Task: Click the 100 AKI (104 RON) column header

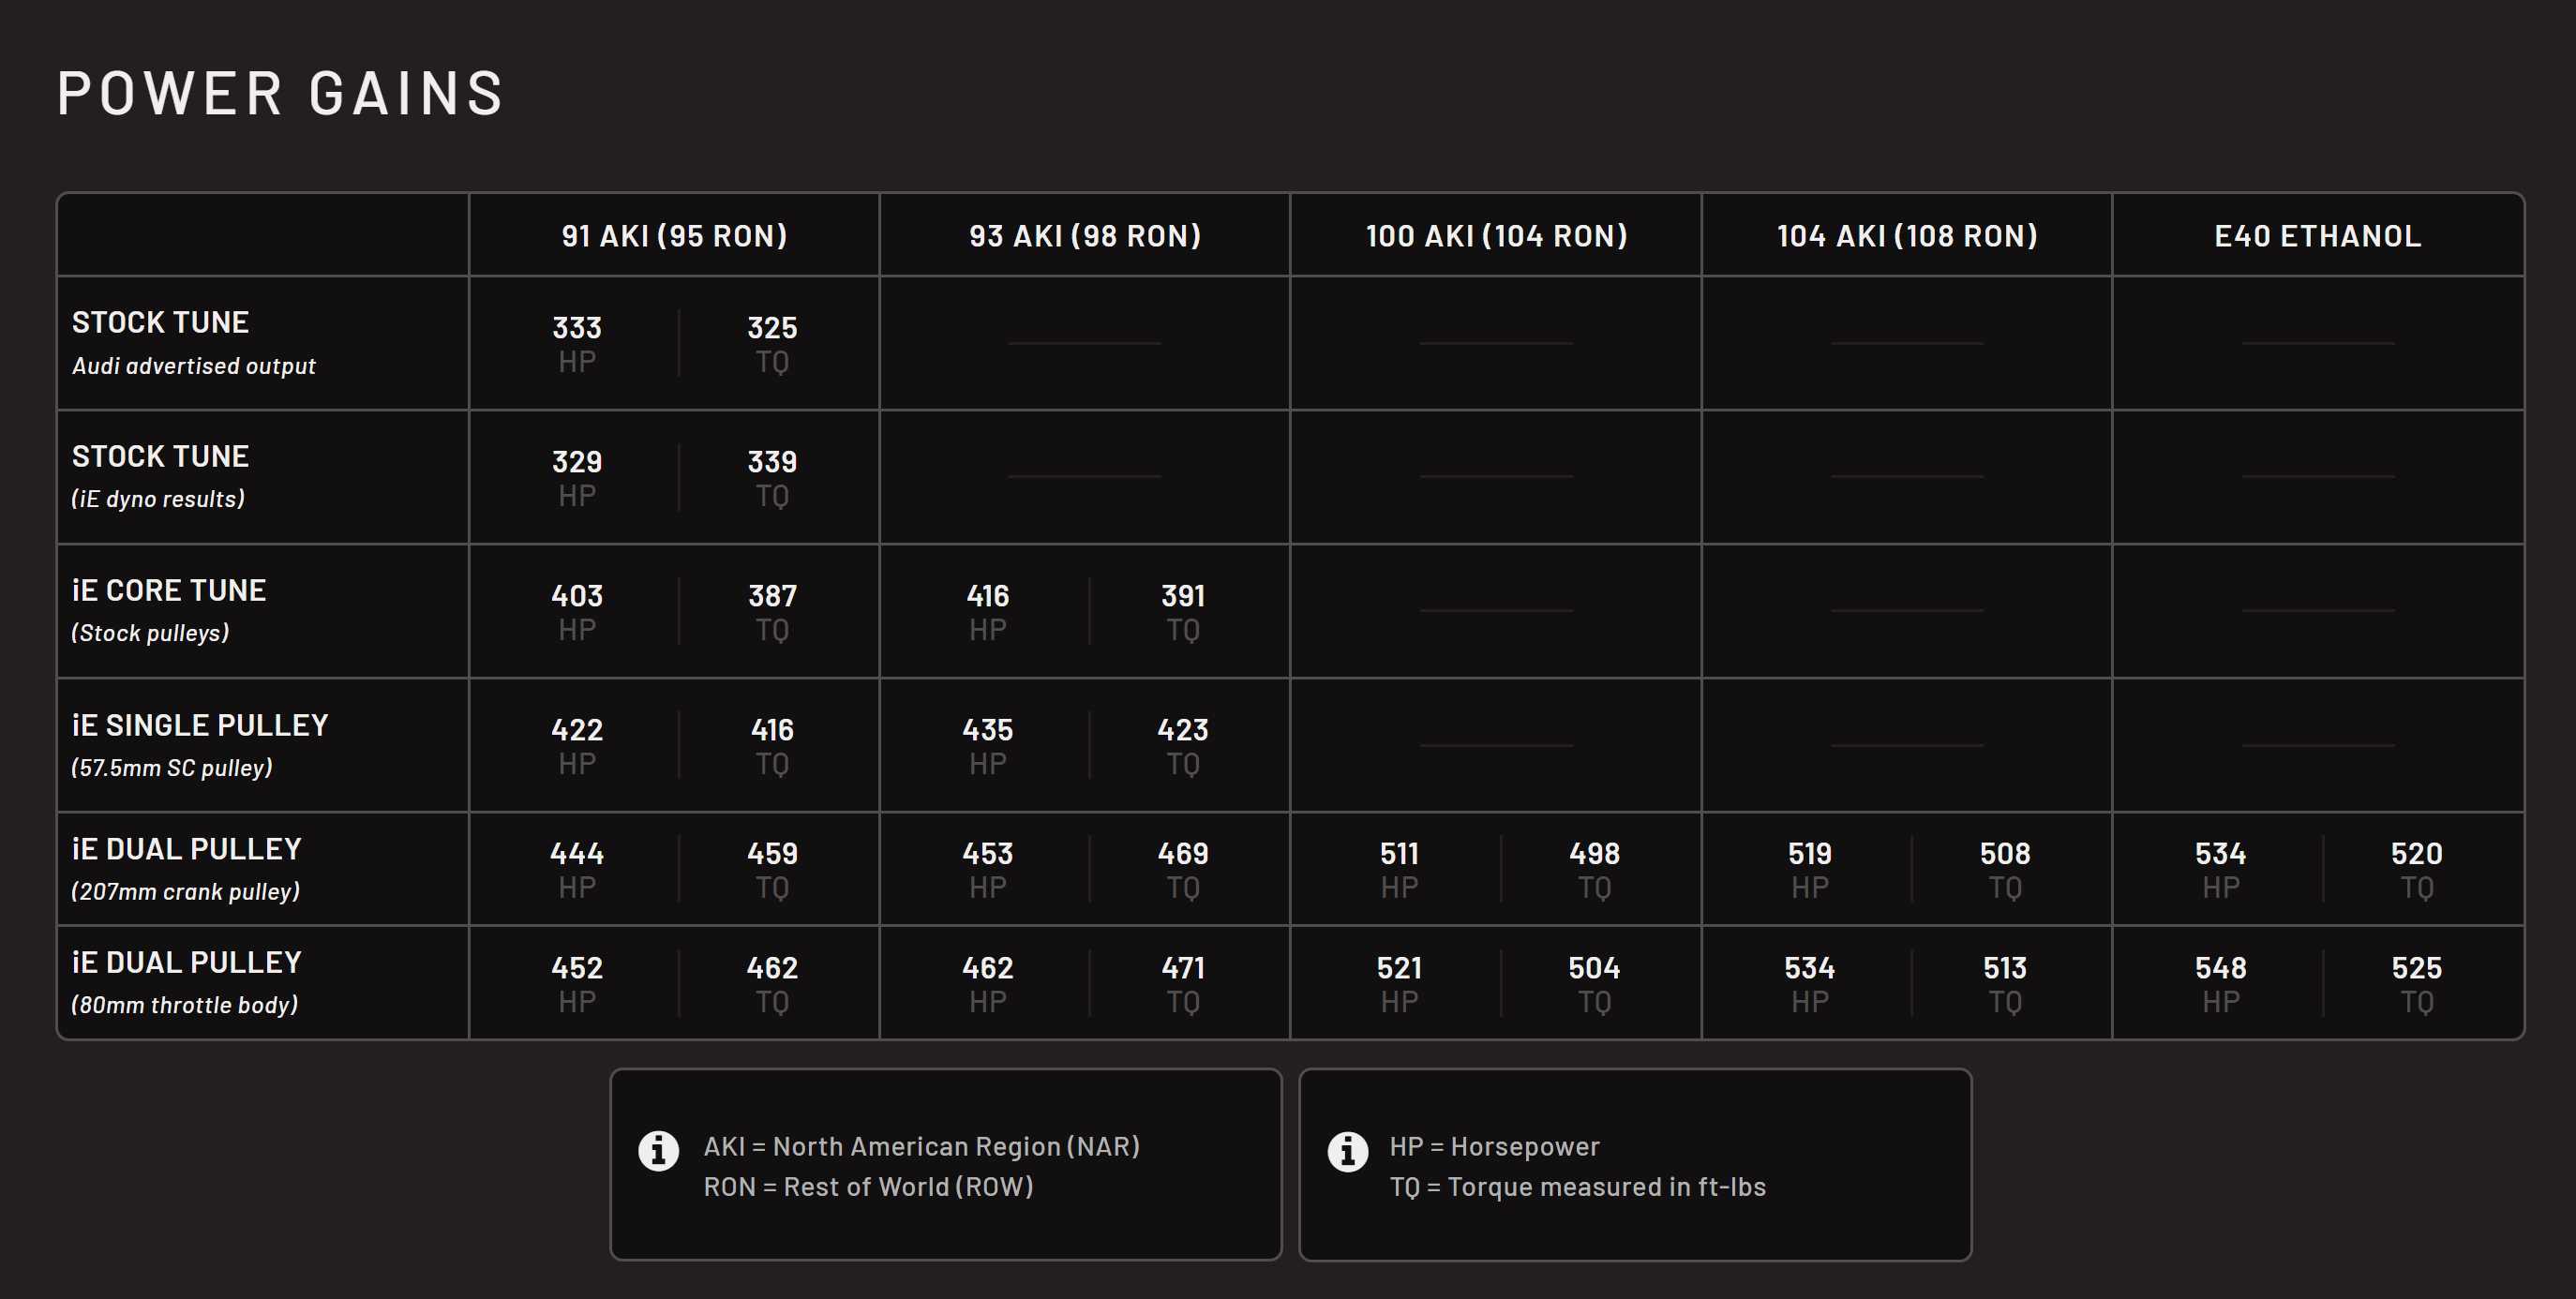Action: pyautogui.click(x=1496, y=236)
